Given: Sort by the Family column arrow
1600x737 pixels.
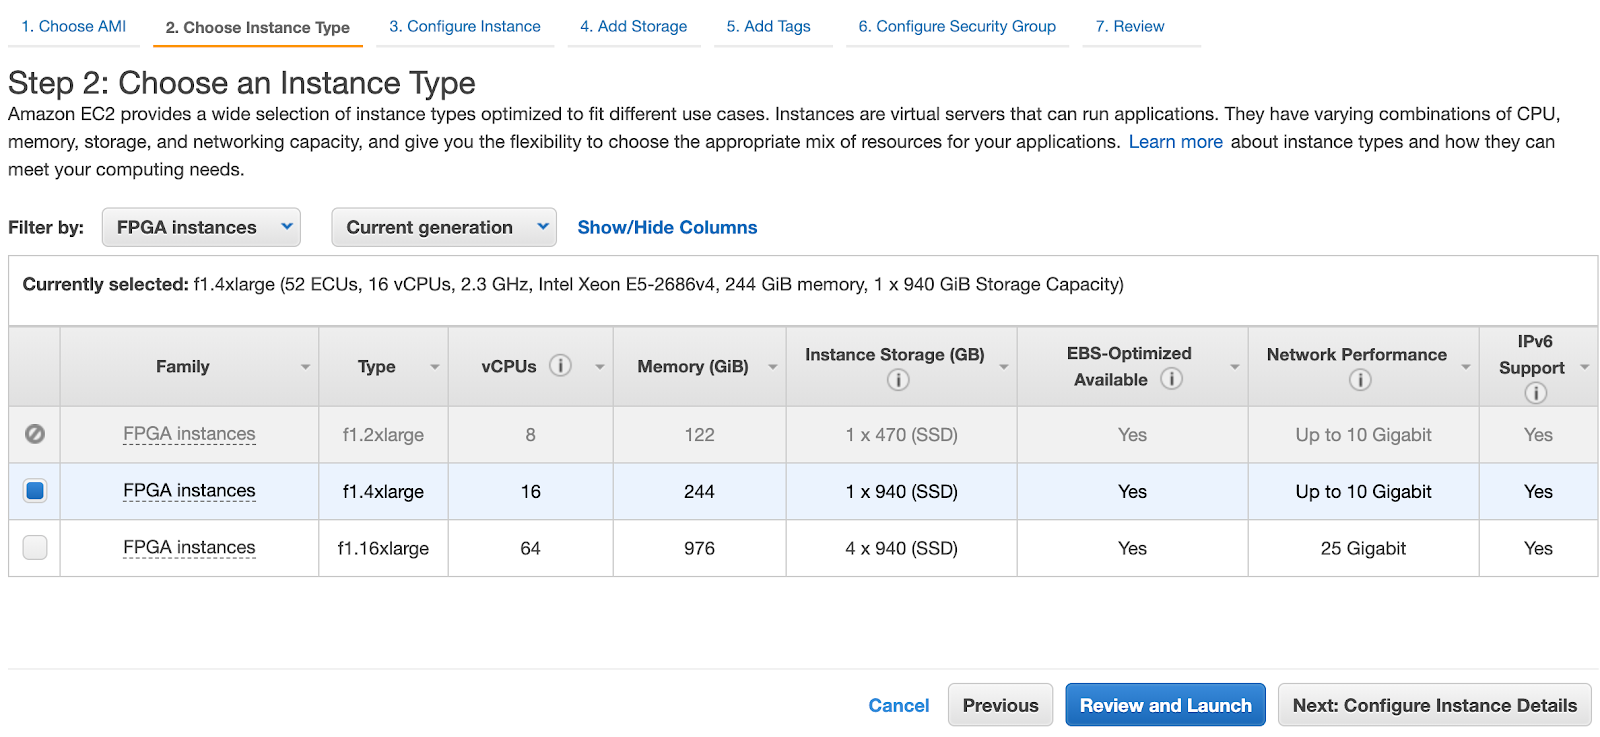Looking at the screenshot, I should coord(305,367).
